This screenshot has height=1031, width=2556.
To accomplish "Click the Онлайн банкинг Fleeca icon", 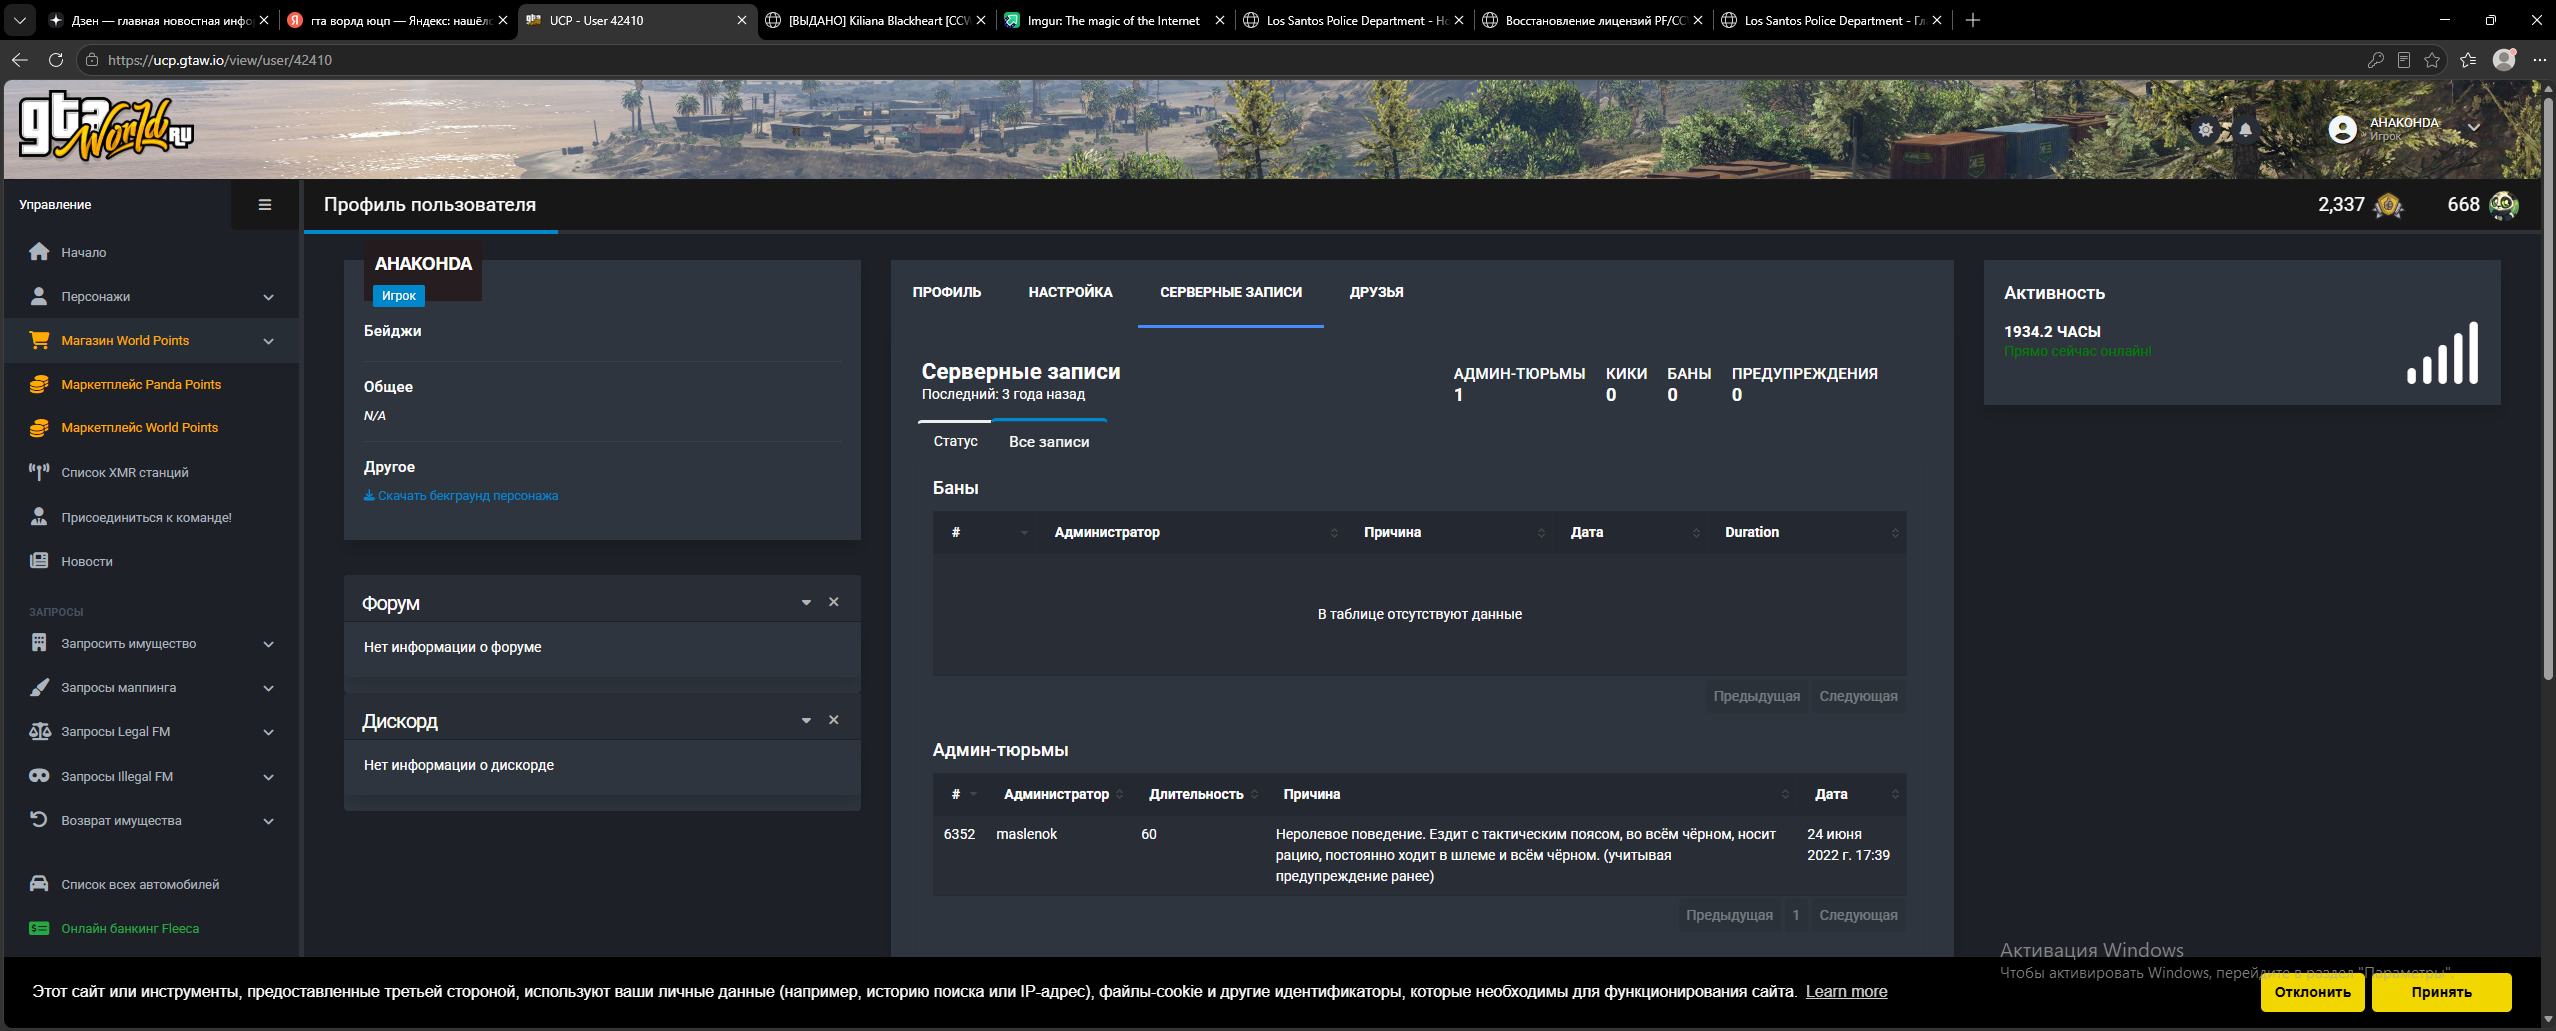I will [x=39, y=928].
